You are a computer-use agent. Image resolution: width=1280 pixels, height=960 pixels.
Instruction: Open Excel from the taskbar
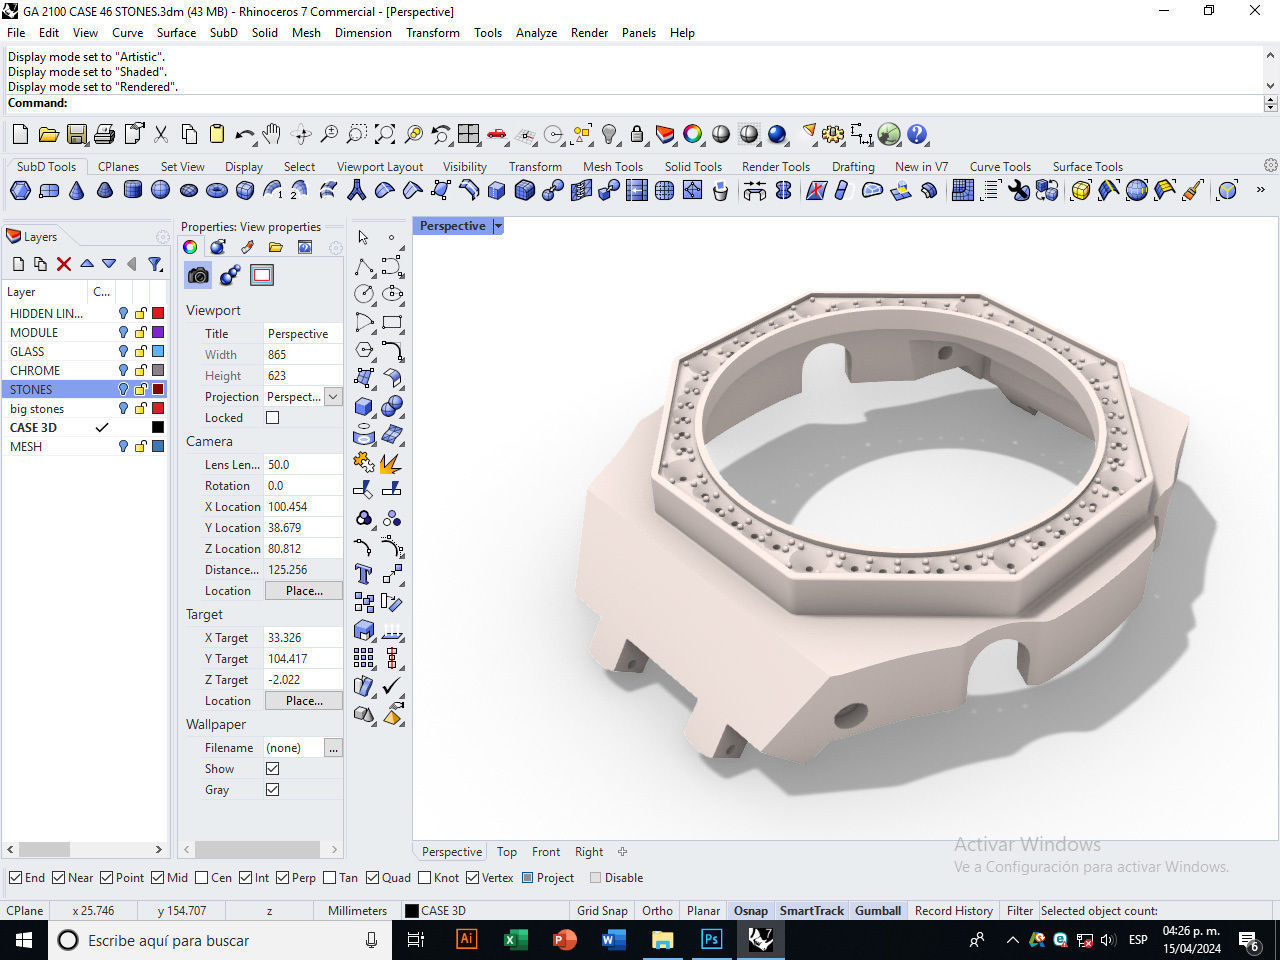coord(515,939)
